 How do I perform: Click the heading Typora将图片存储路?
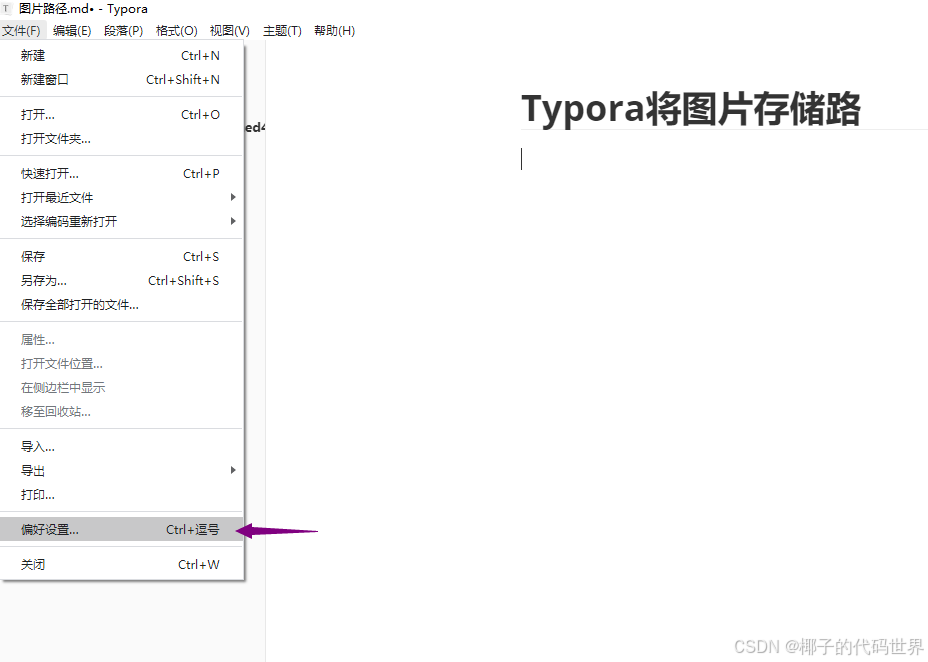pos(691,109)
